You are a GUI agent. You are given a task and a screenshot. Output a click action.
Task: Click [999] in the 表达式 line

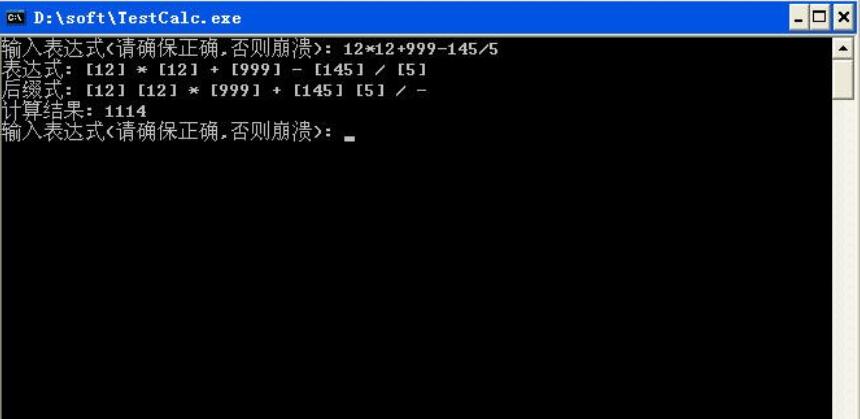(256, 70)
